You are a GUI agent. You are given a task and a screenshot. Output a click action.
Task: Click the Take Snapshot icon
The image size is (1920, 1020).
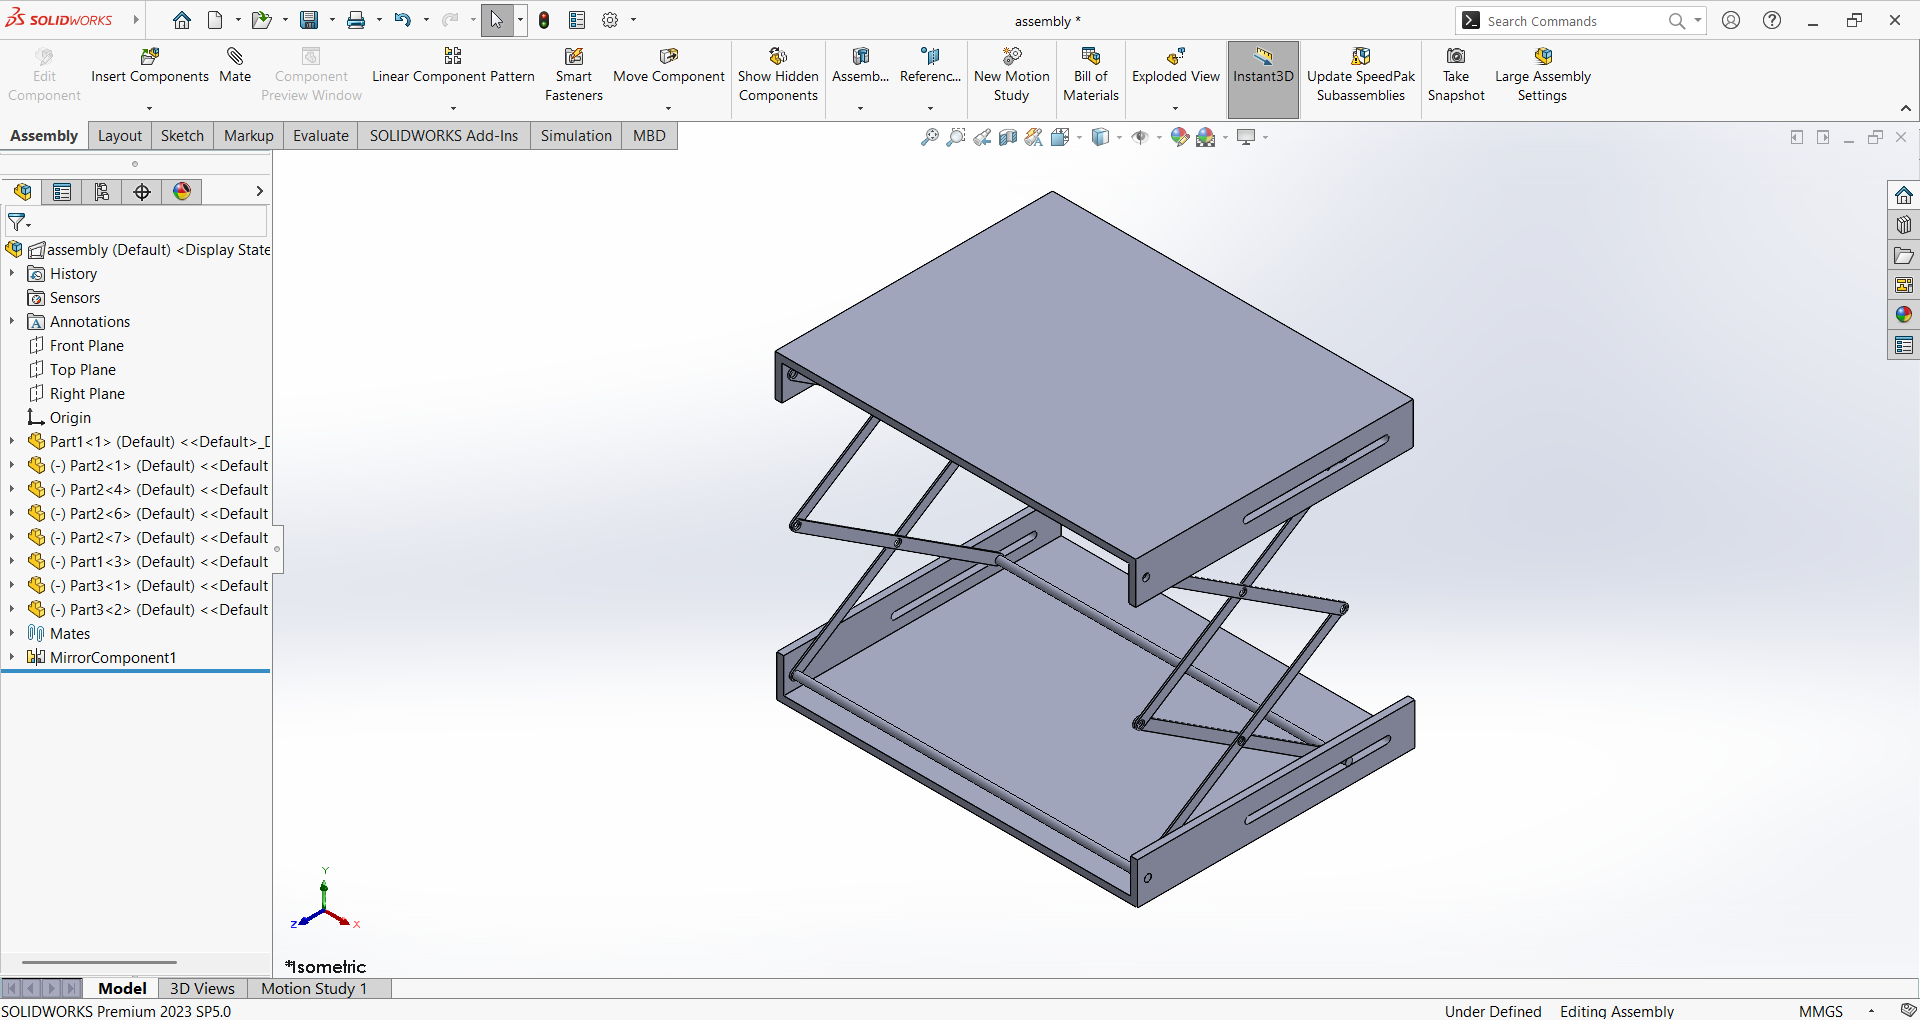[x=1456, y=57]
